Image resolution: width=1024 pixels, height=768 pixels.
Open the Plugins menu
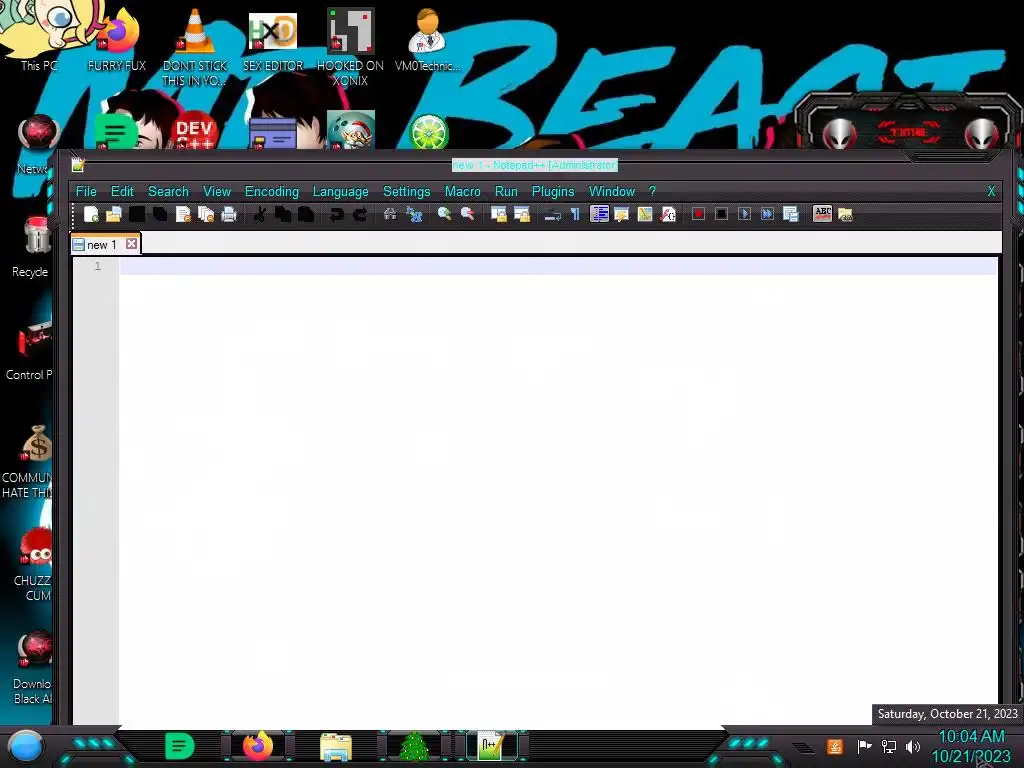click(x=553, y=191)
